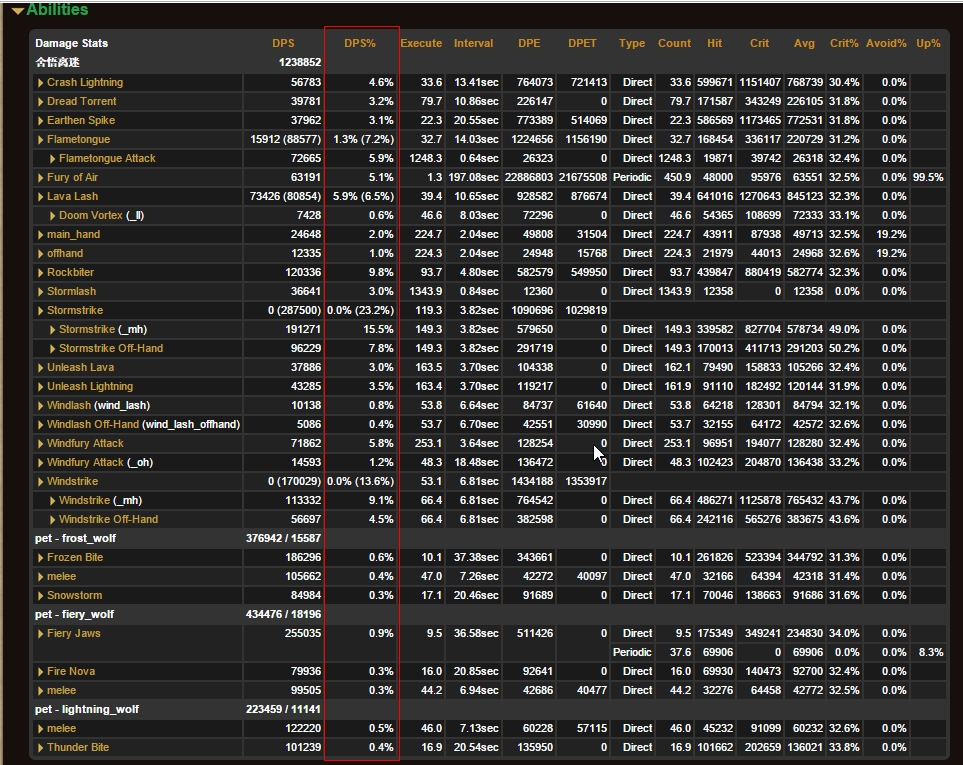The image size is (963, 765).
Task: Toggle the Lava Lash ability breakdown
Action: coord(72,196)
